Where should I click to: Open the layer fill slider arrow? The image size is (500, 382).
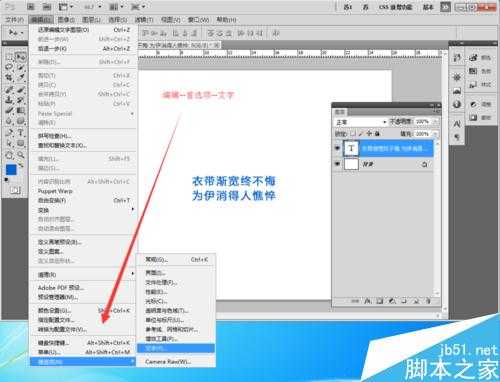(x=435, y=134)
